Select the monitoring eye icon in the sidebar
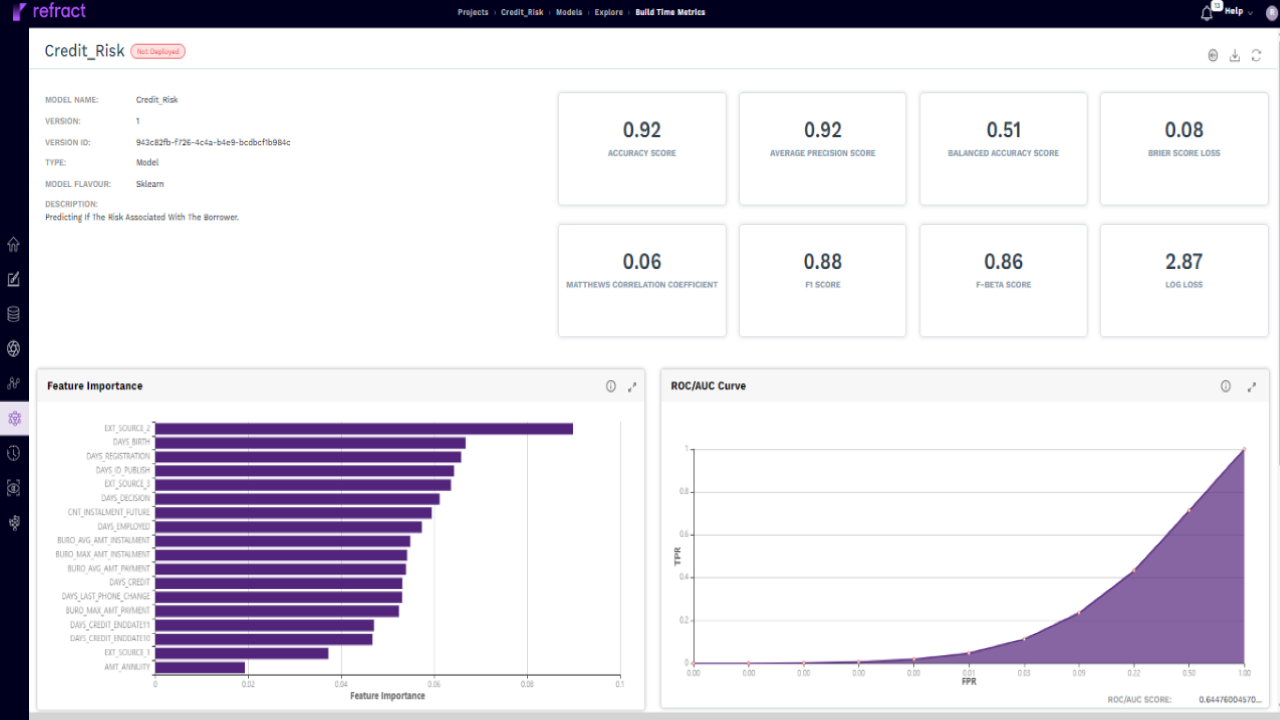This screenshot has width=1280, height=720. click(x=14, y=488)
